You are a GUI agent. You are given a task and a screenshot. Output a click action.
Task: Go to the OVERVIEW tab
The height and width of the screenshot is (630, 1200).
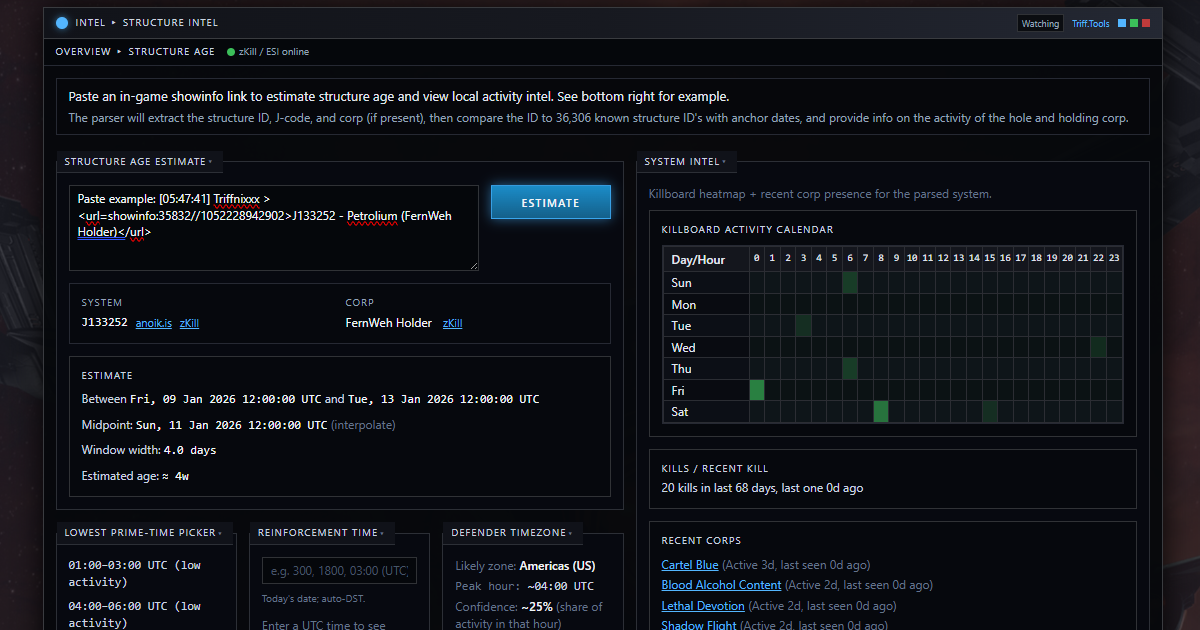[83, 51]
